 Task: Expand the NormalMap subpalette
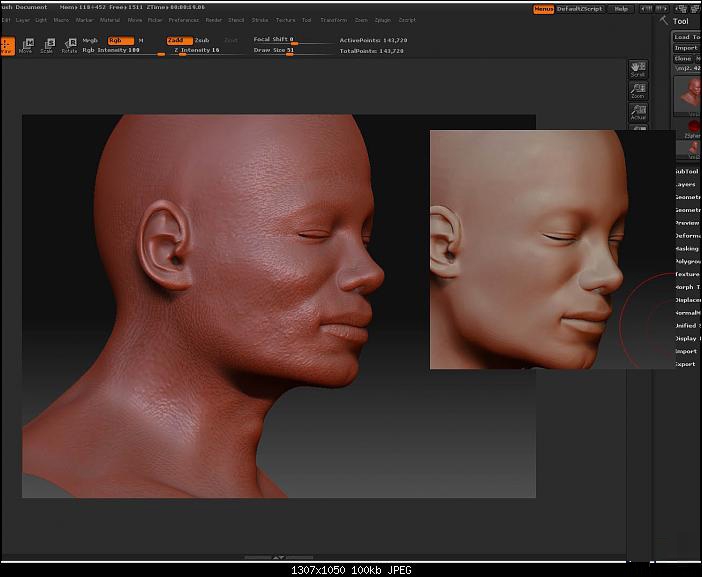687,313
